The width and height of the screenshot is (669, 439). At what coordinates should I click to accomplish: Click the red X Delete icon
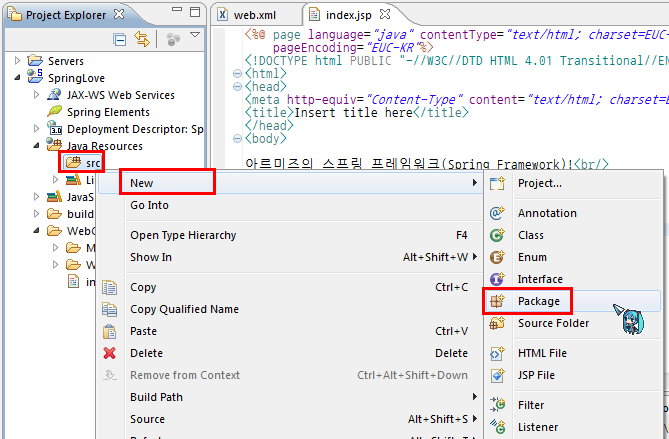pos(110,353)
